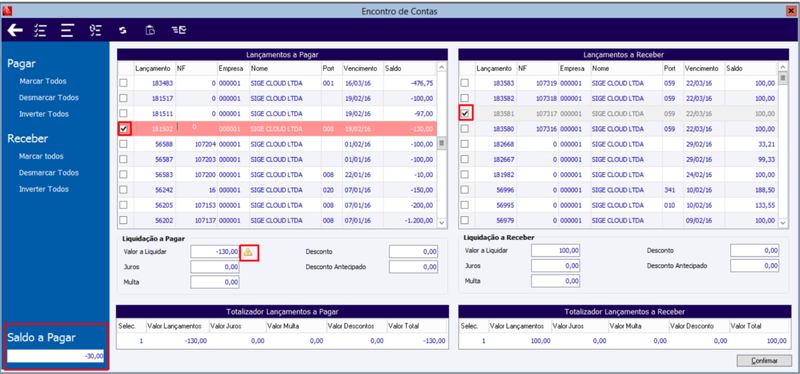The height and width of the screenshot is (374, 800).
Task: Click the down arrow of the Pagar list scrollbar
Action: [x=442, y=223]
